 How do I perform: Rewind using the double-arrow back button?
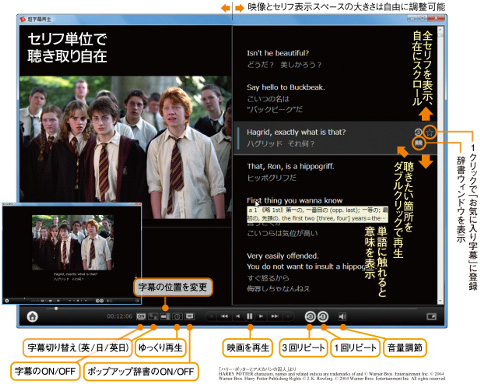tap(225, 316)
